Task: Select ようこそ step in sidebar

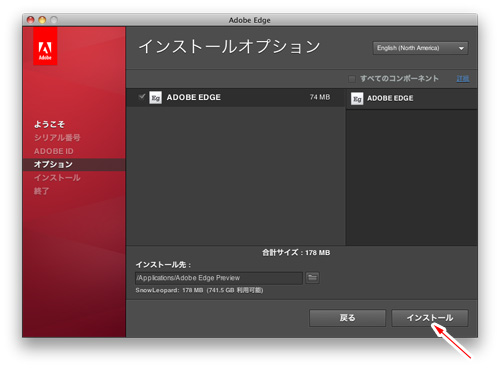Action: 49,124
